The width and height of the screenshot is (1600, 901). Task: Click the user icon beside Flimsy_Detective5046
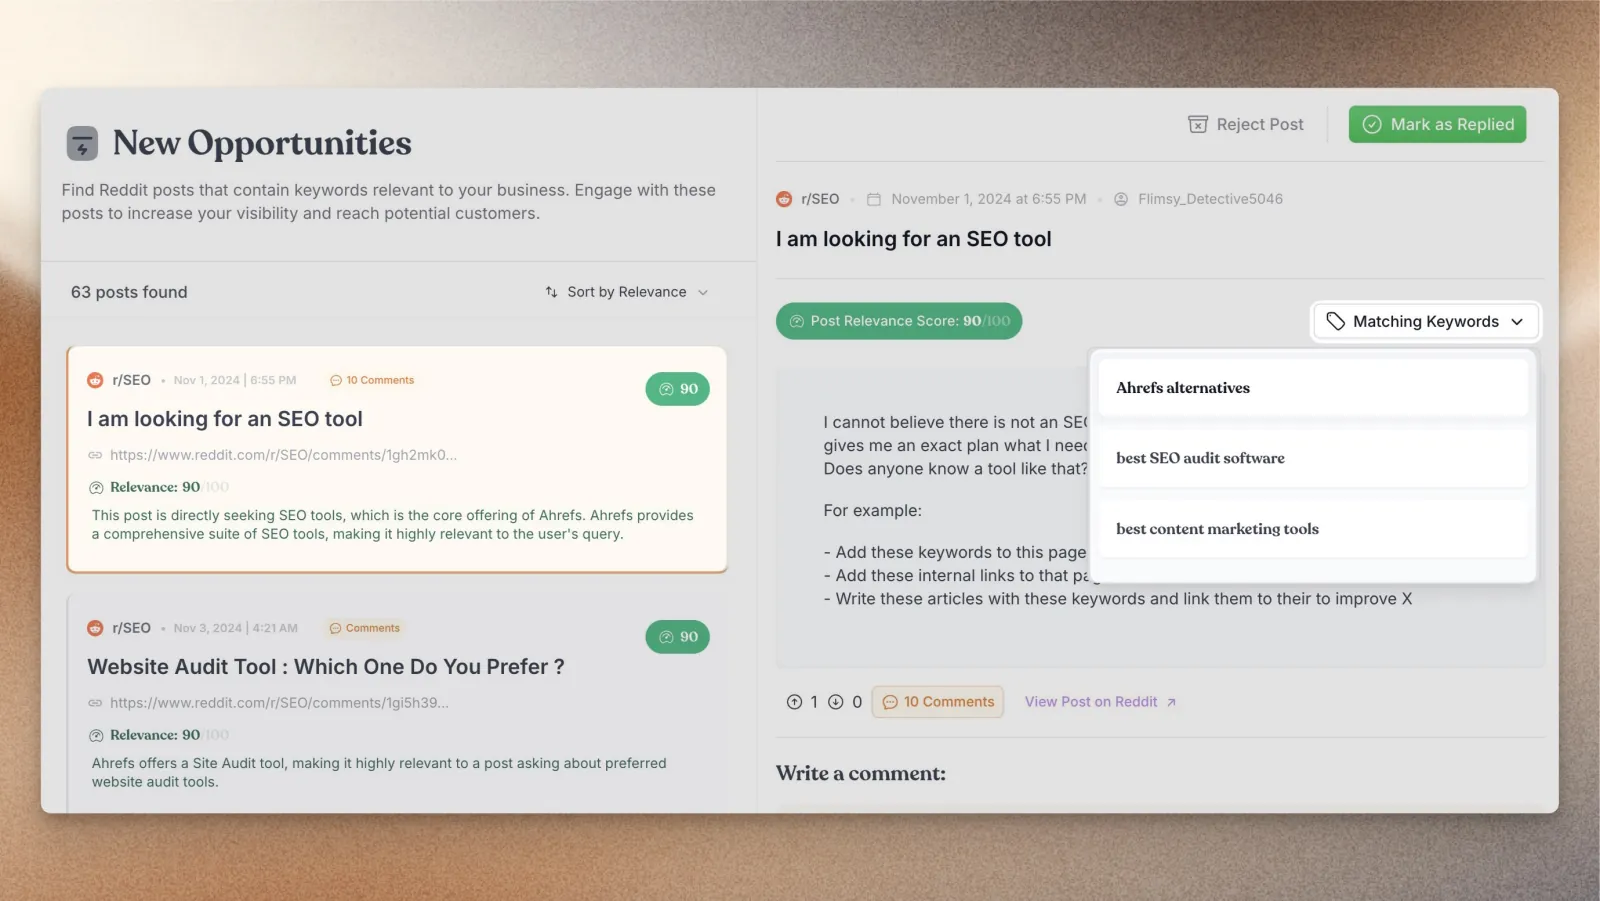point(1121,199)
